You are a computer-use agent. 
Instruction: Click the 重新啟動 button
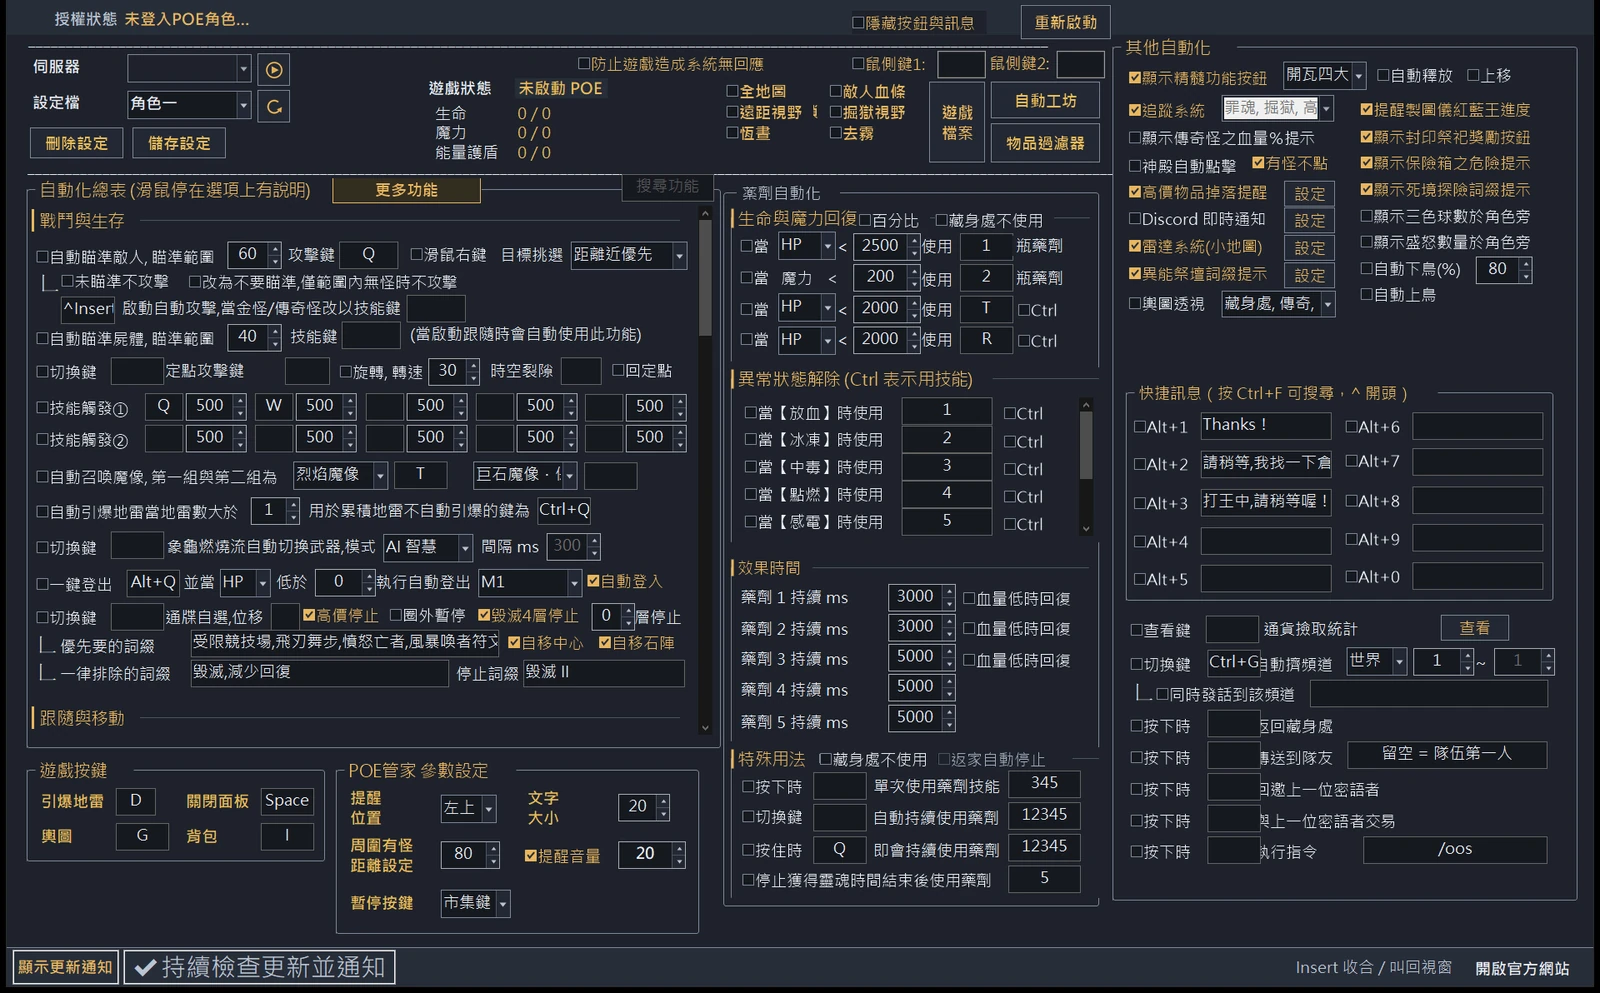[1065, 22]
